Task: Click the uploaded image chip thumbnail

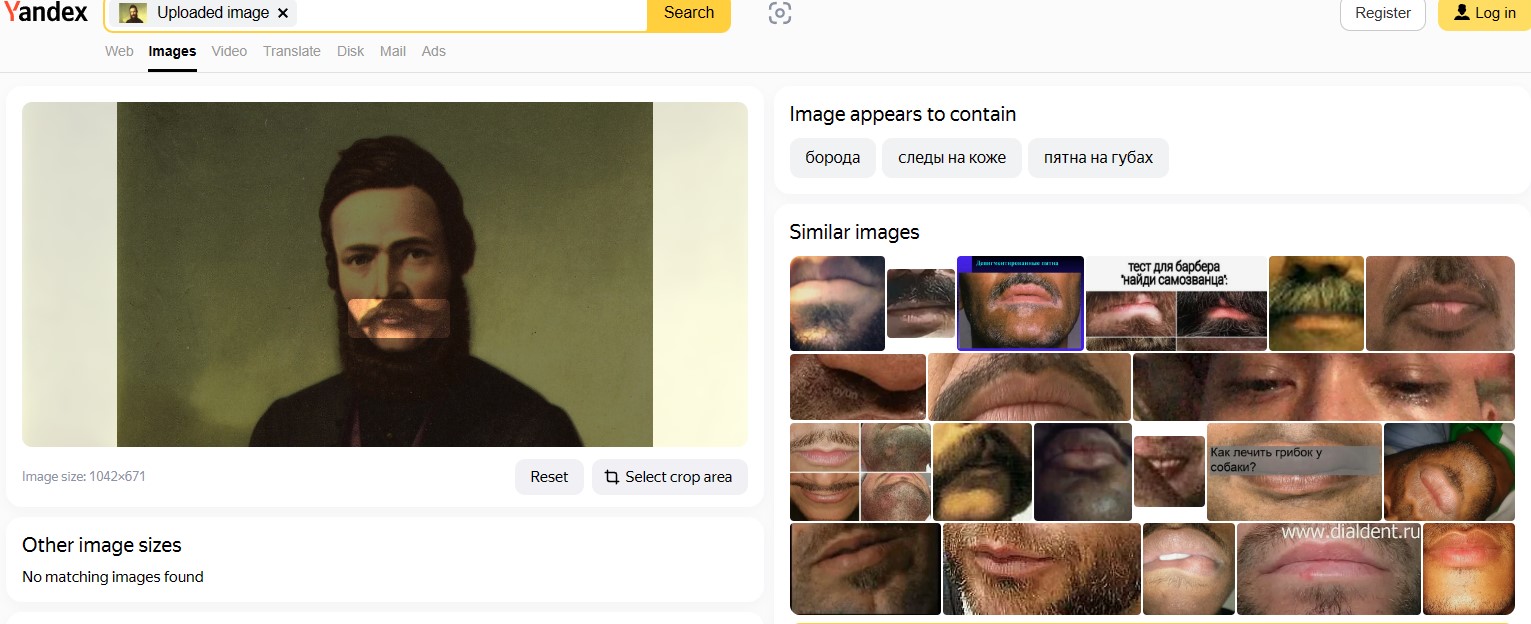Action: (133, 13)
